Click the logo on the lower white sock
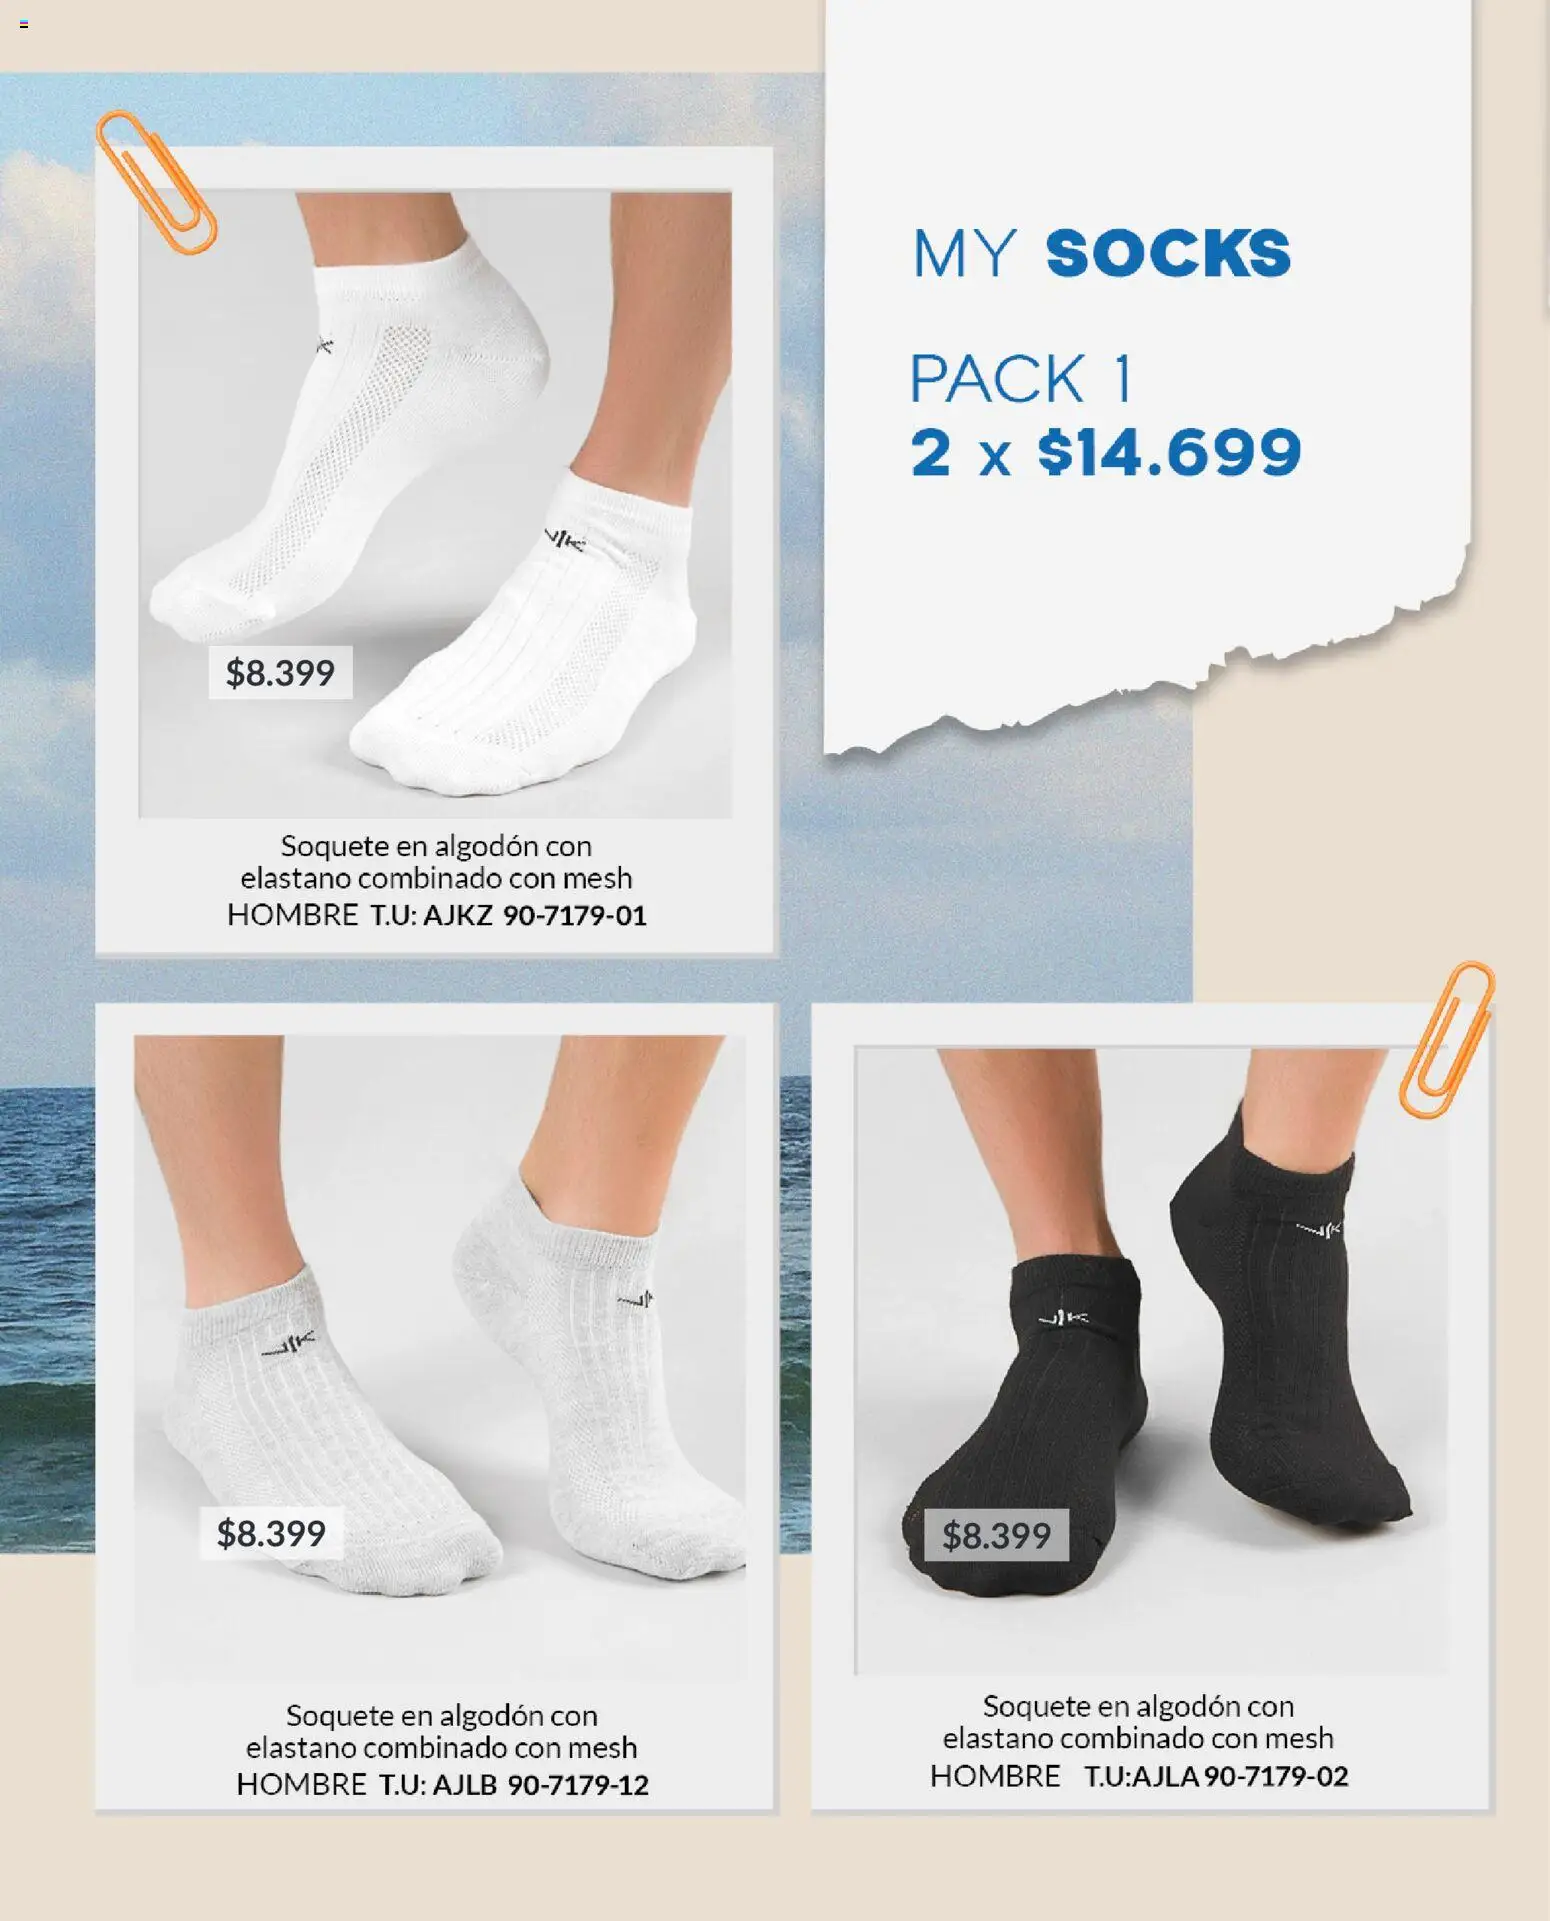 (x=565, y=541)
